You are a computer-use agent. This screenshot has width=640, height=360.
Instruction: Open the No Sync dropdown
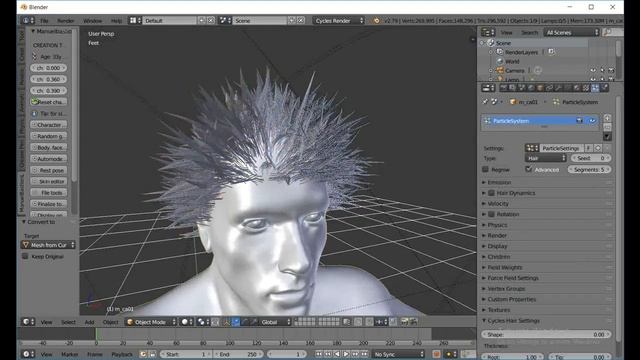398,354
